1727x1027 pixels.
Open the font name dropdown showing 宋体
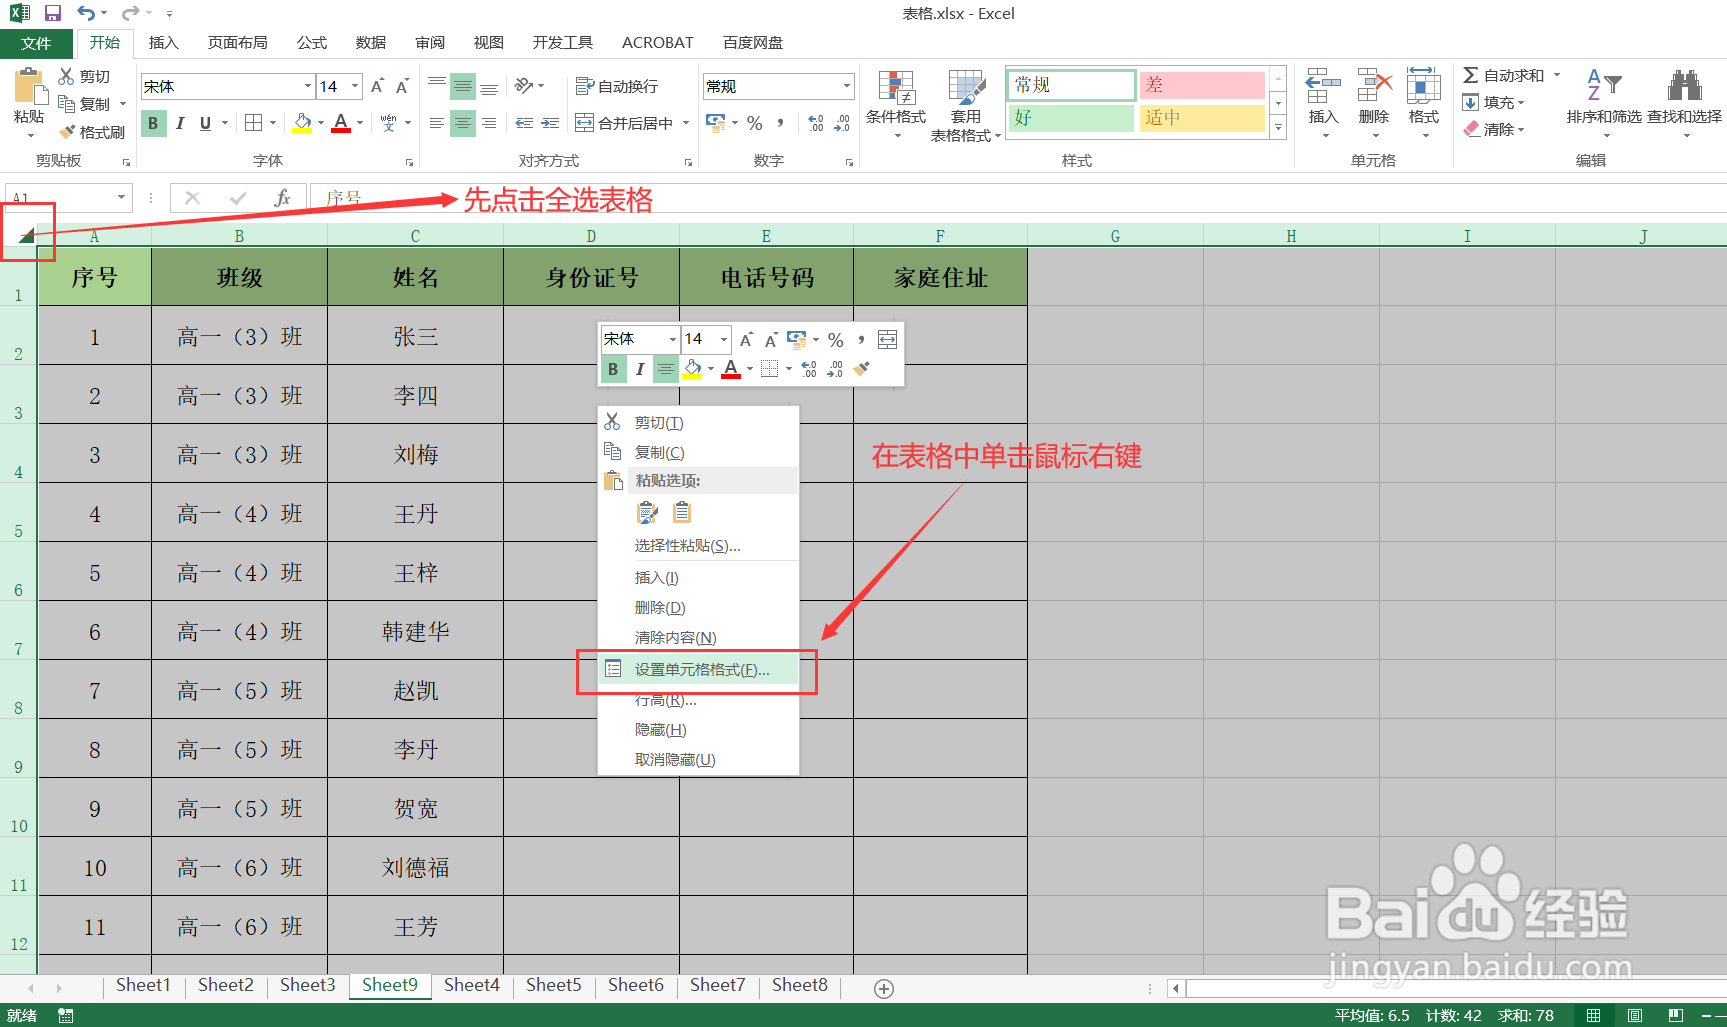(x=307, y=86)
